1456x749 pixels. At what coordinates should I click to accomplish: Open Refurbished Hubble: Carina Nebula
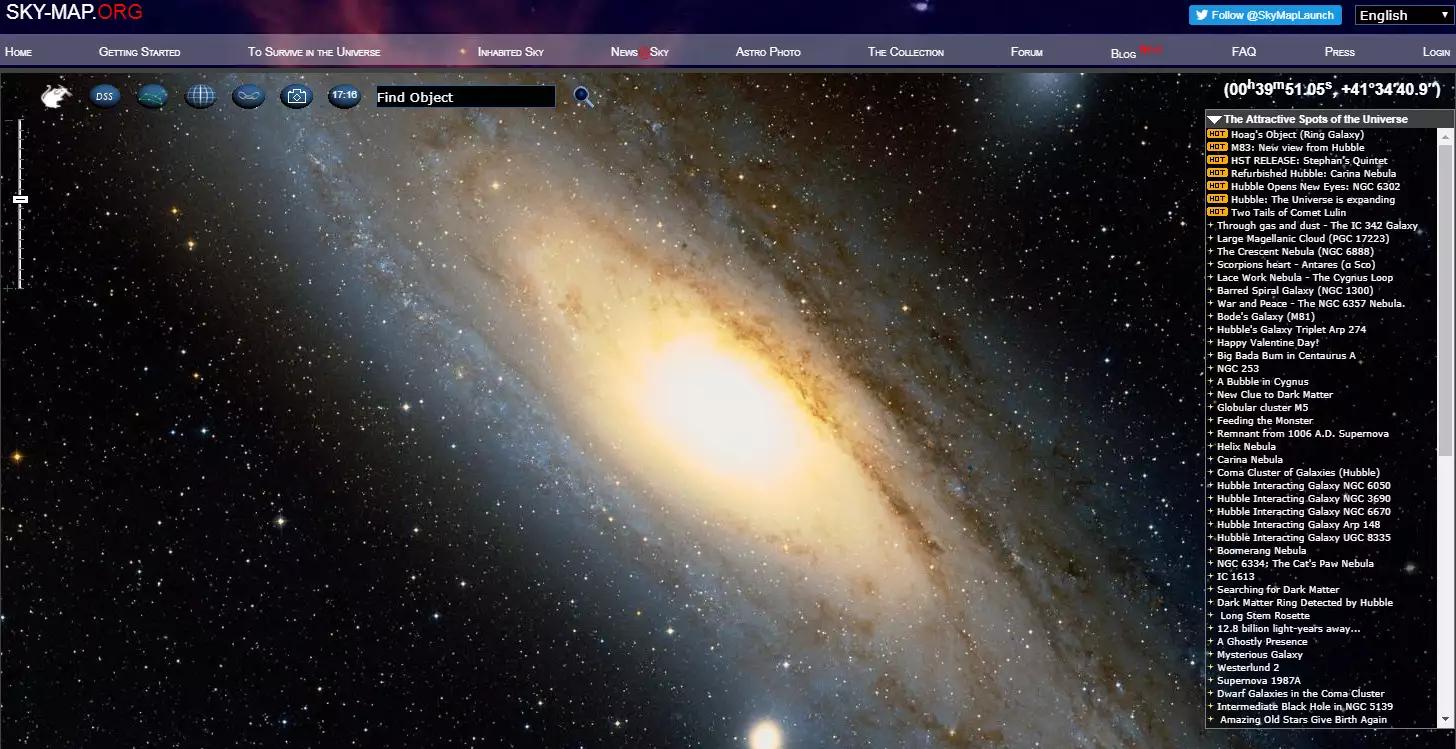click(x=1313, y=173)
